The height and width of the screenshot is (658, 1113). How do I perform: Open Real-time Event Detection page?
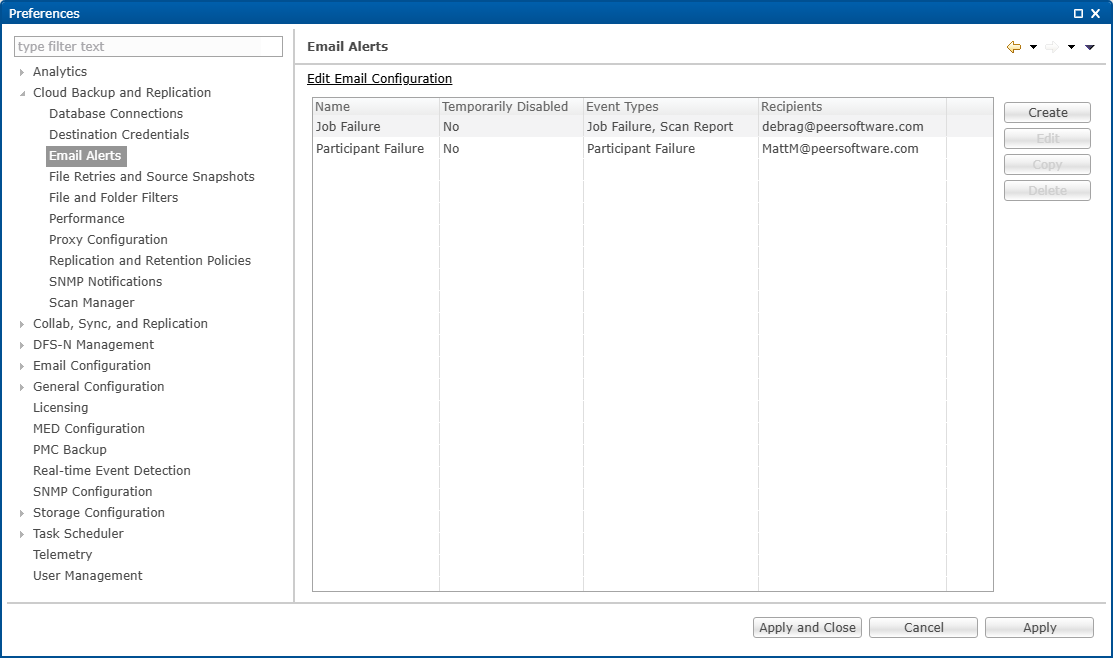click(x=111, y=471)
